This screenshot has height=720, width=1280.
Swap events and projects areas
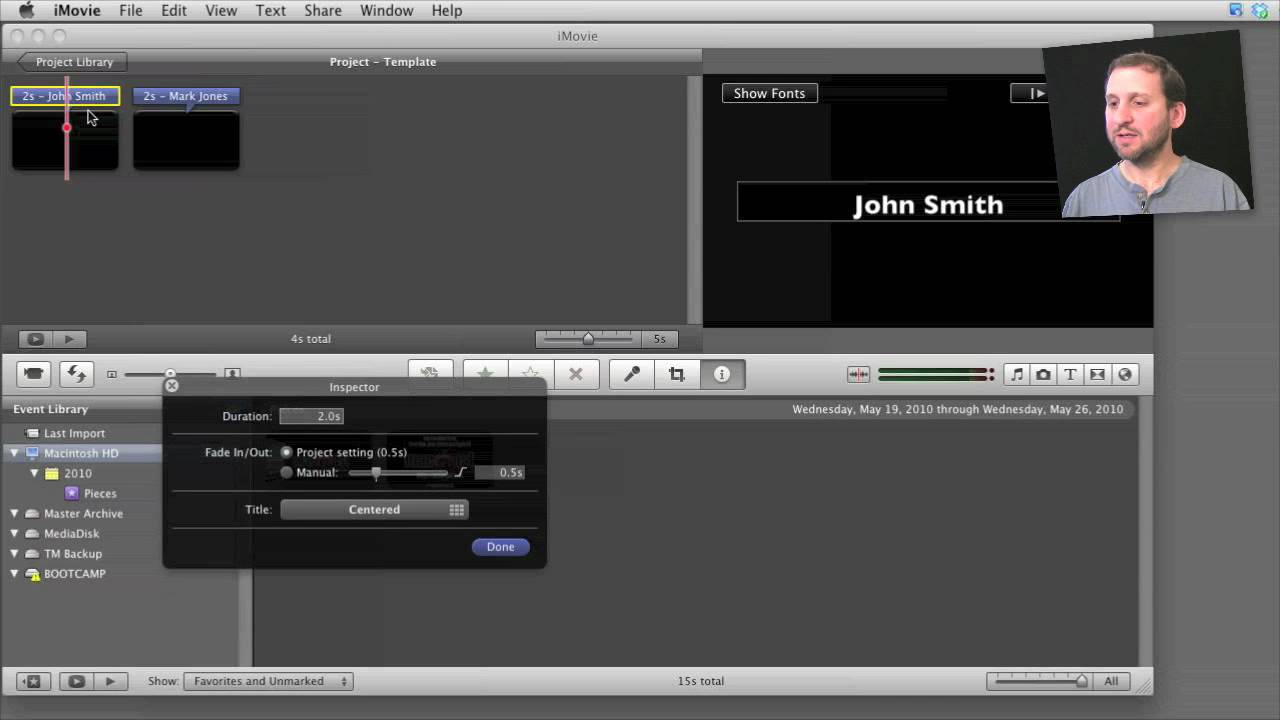76,374
